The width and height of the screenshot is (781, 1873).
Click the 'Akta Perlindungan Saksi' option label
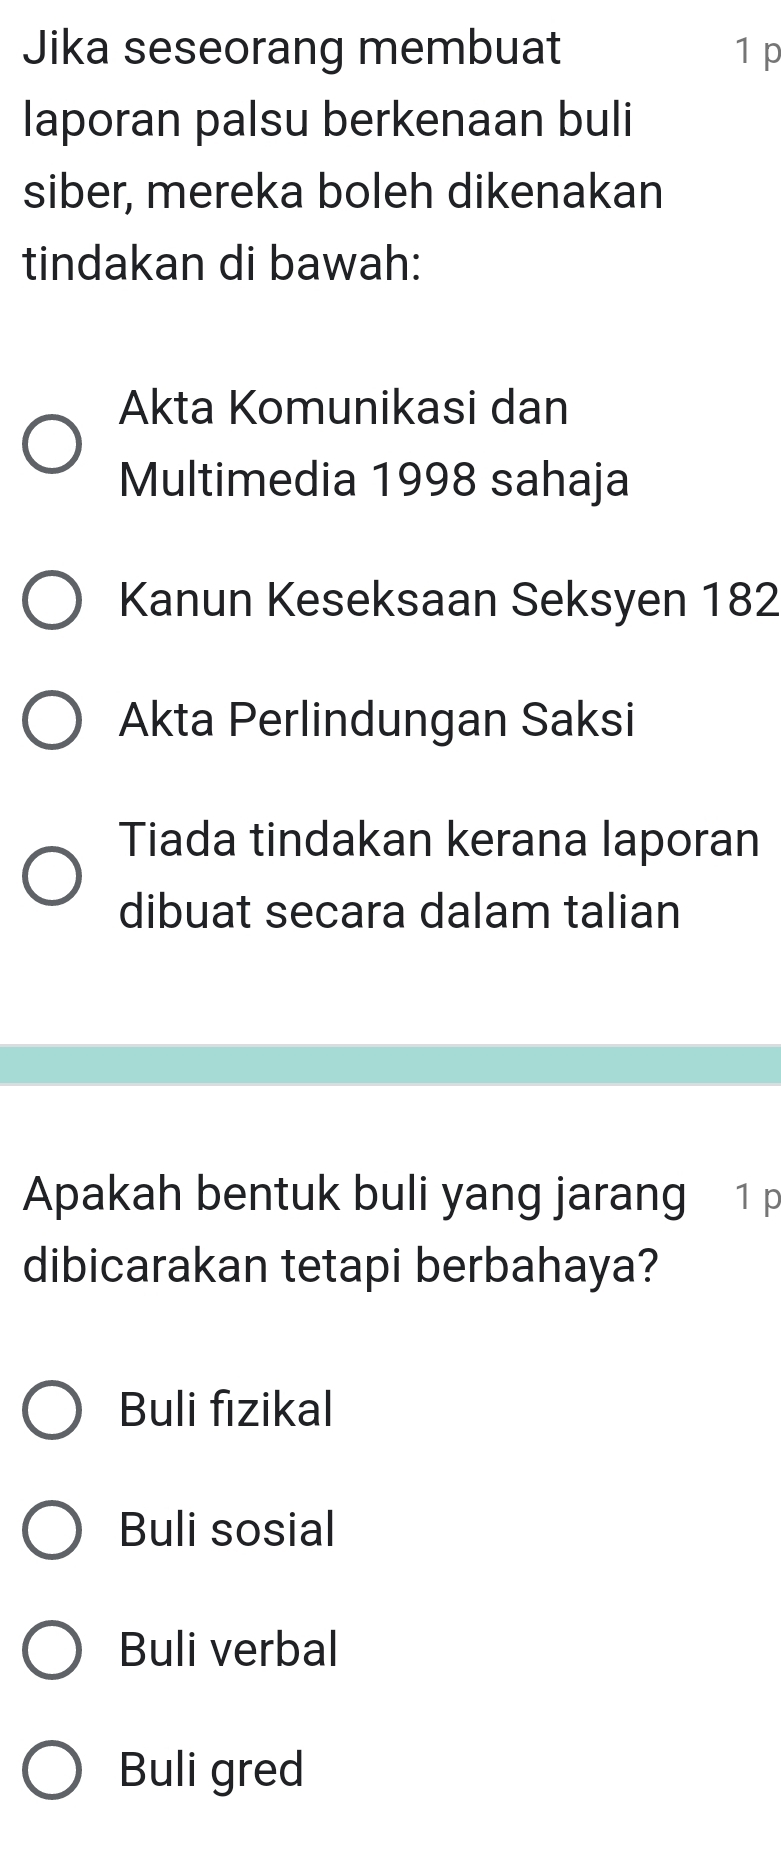click(x=377, y=720)
